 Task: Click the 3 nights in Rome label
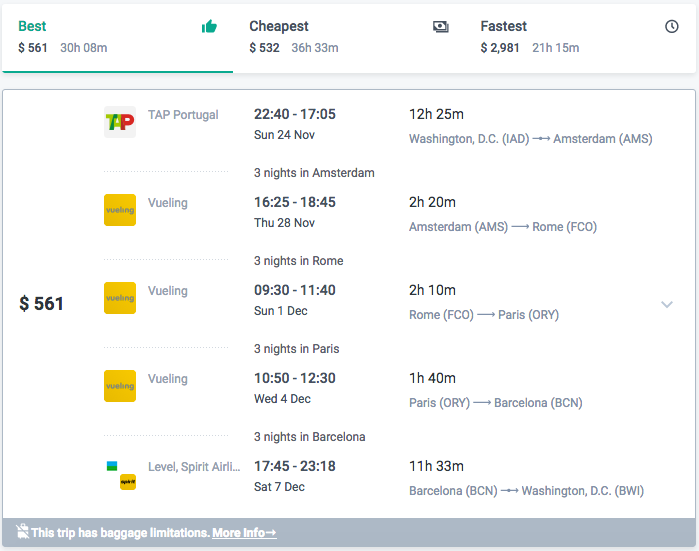[298, 261]
